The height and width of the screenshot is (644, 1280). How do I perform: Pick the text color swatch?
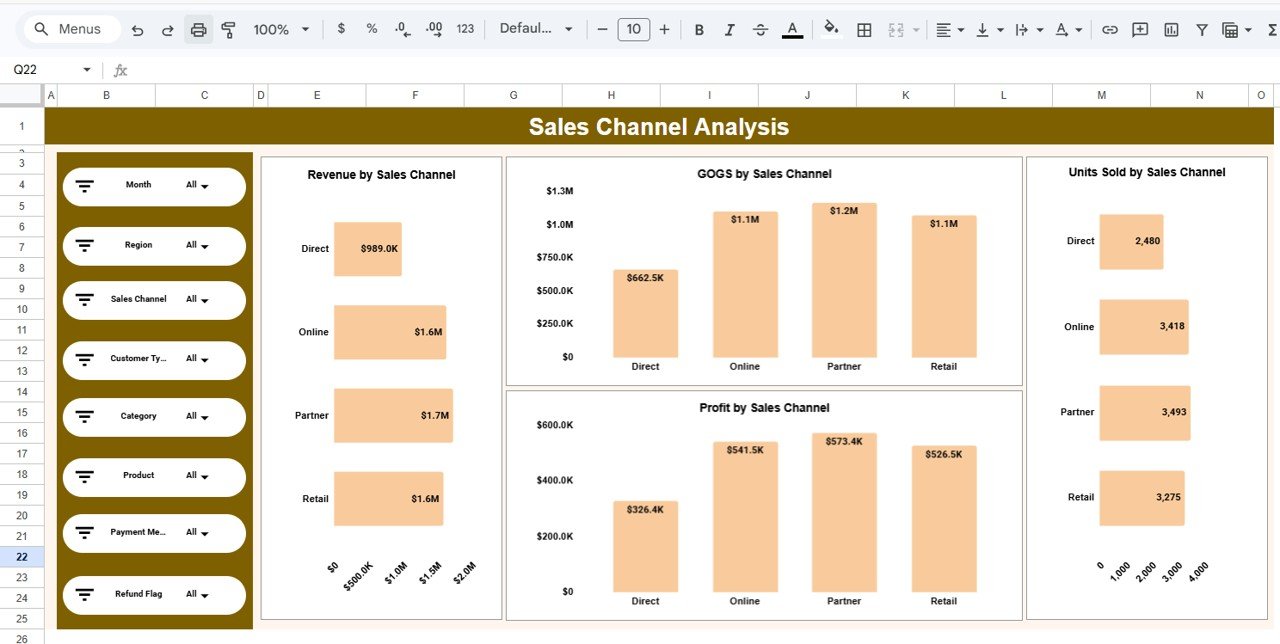pos(792,29)
